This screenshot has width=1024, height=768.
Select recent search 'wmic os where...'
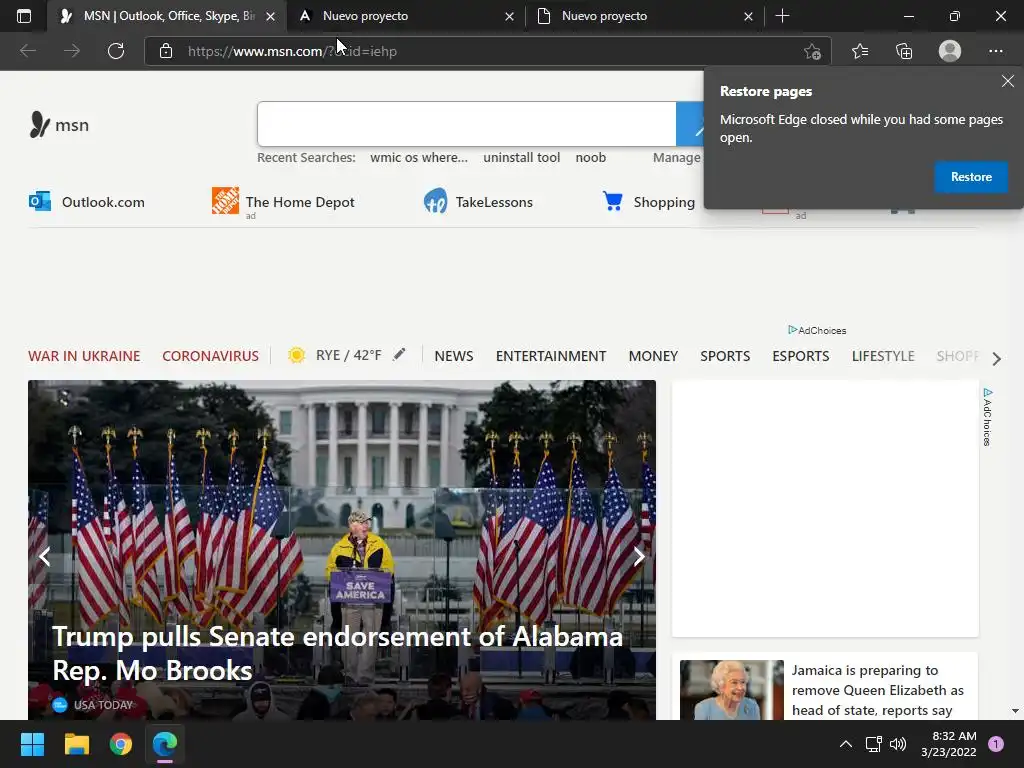[419, 157]
